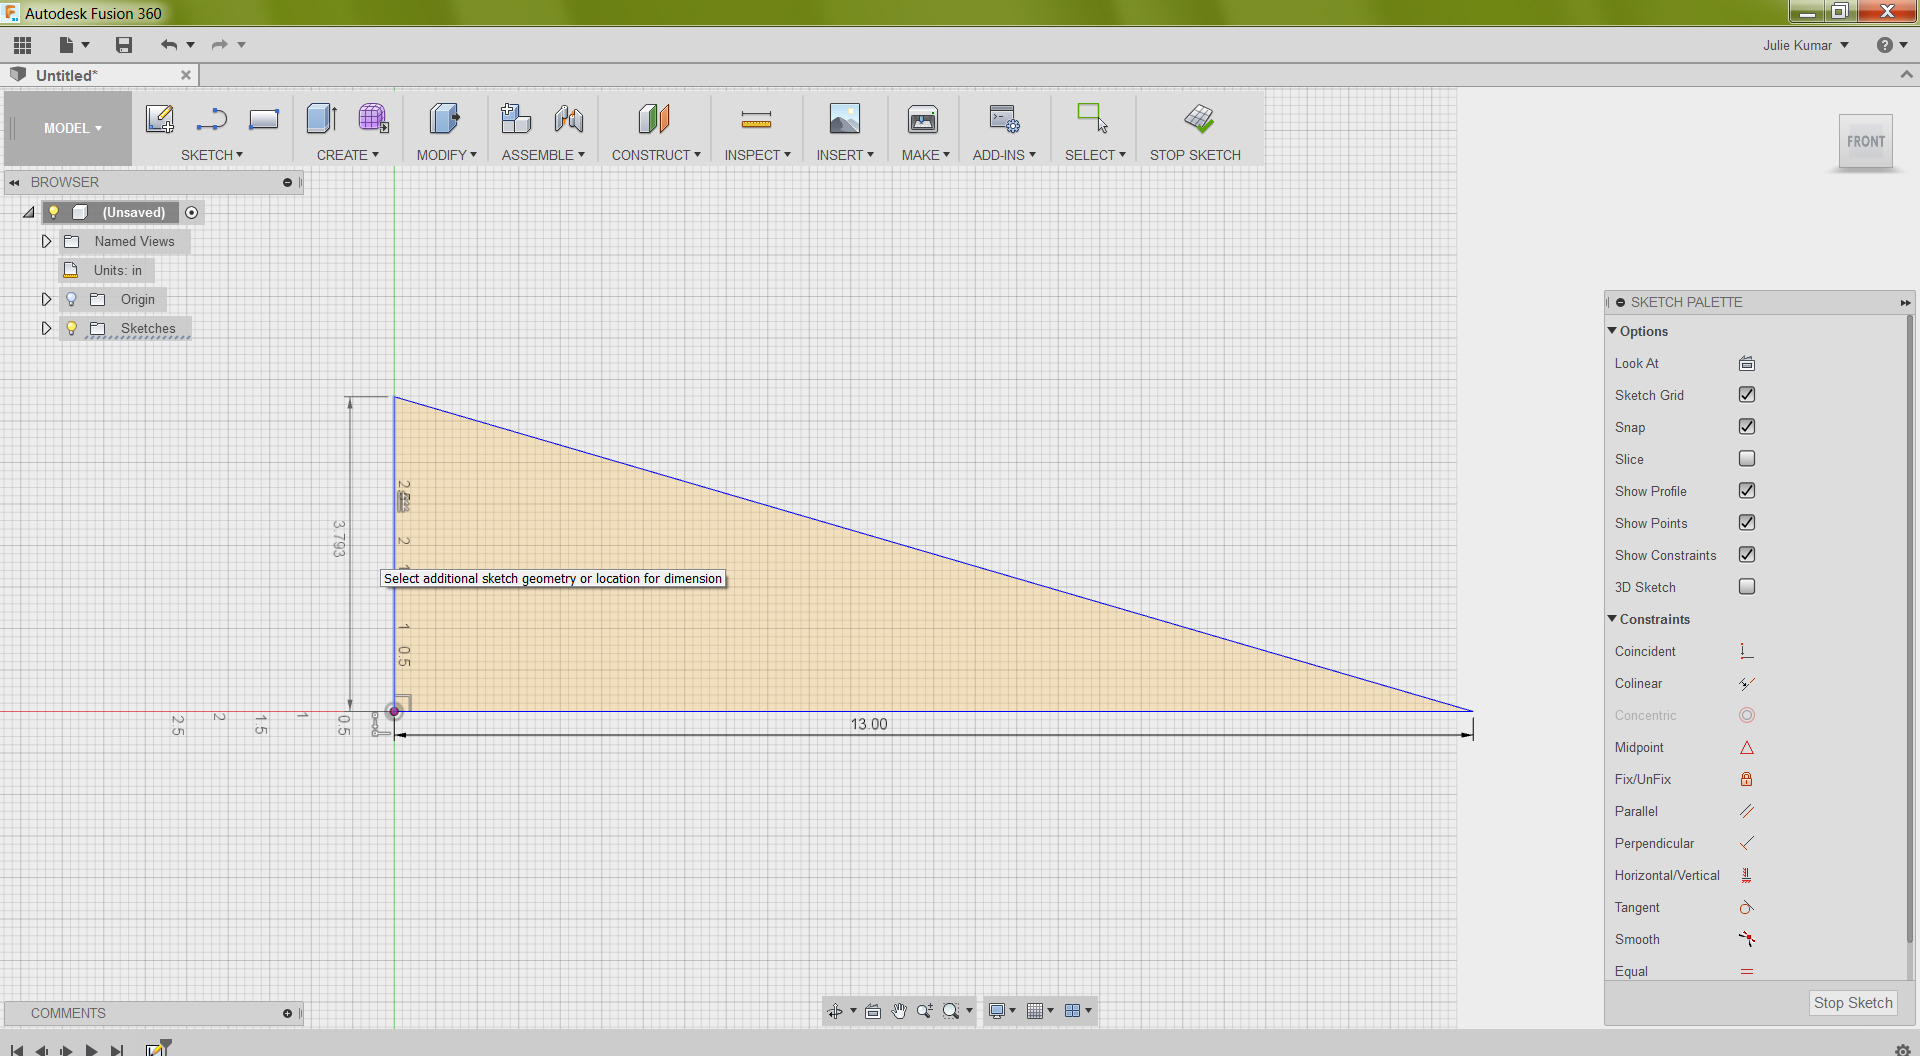Screen dimensions: 1920x1056
Task: Select the Fix/UnFix lock icon
Action: [1747, 779]
